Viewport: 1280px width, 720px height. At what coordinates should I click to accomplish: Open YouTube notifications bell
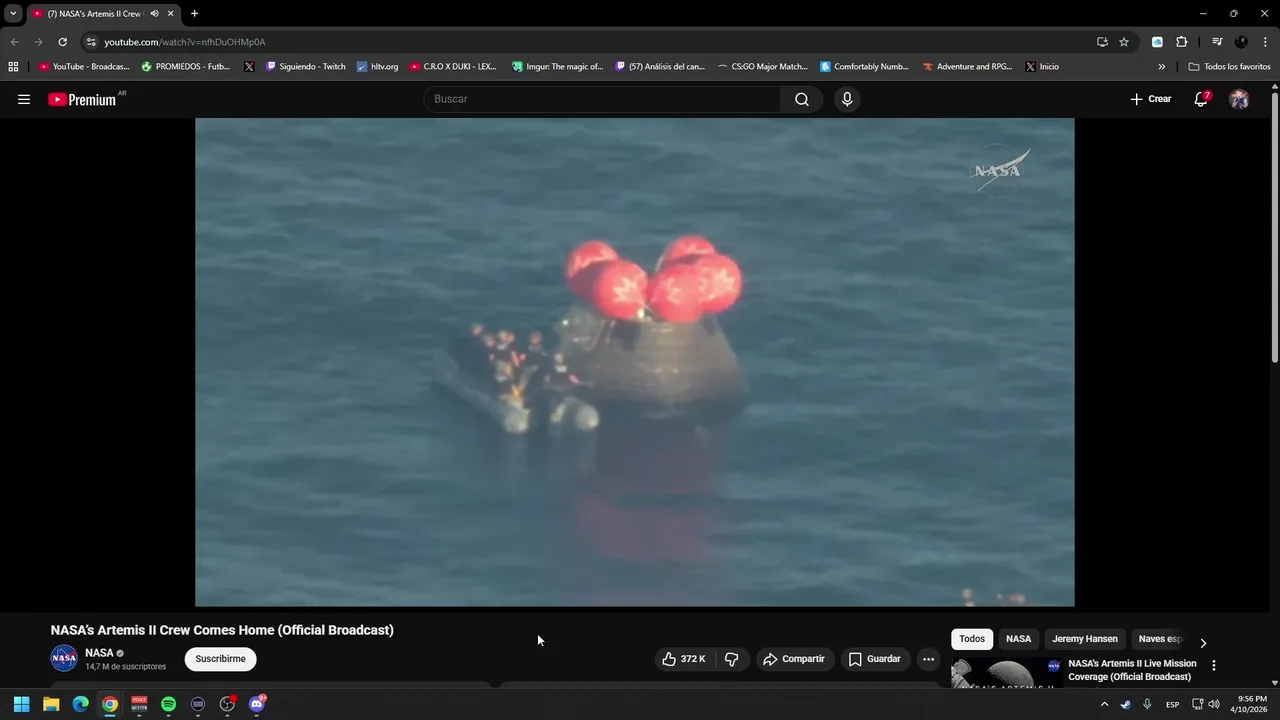click(1201, 99)
